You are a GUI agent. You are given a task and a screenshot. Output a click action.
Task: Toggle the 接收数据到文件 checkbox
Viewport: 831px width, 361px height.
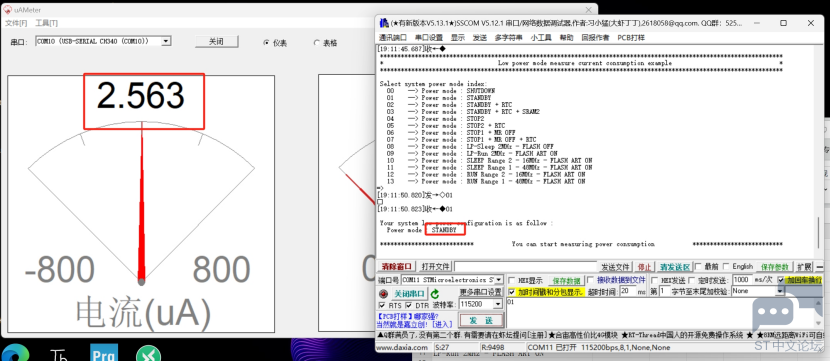[x=590, y=280]
